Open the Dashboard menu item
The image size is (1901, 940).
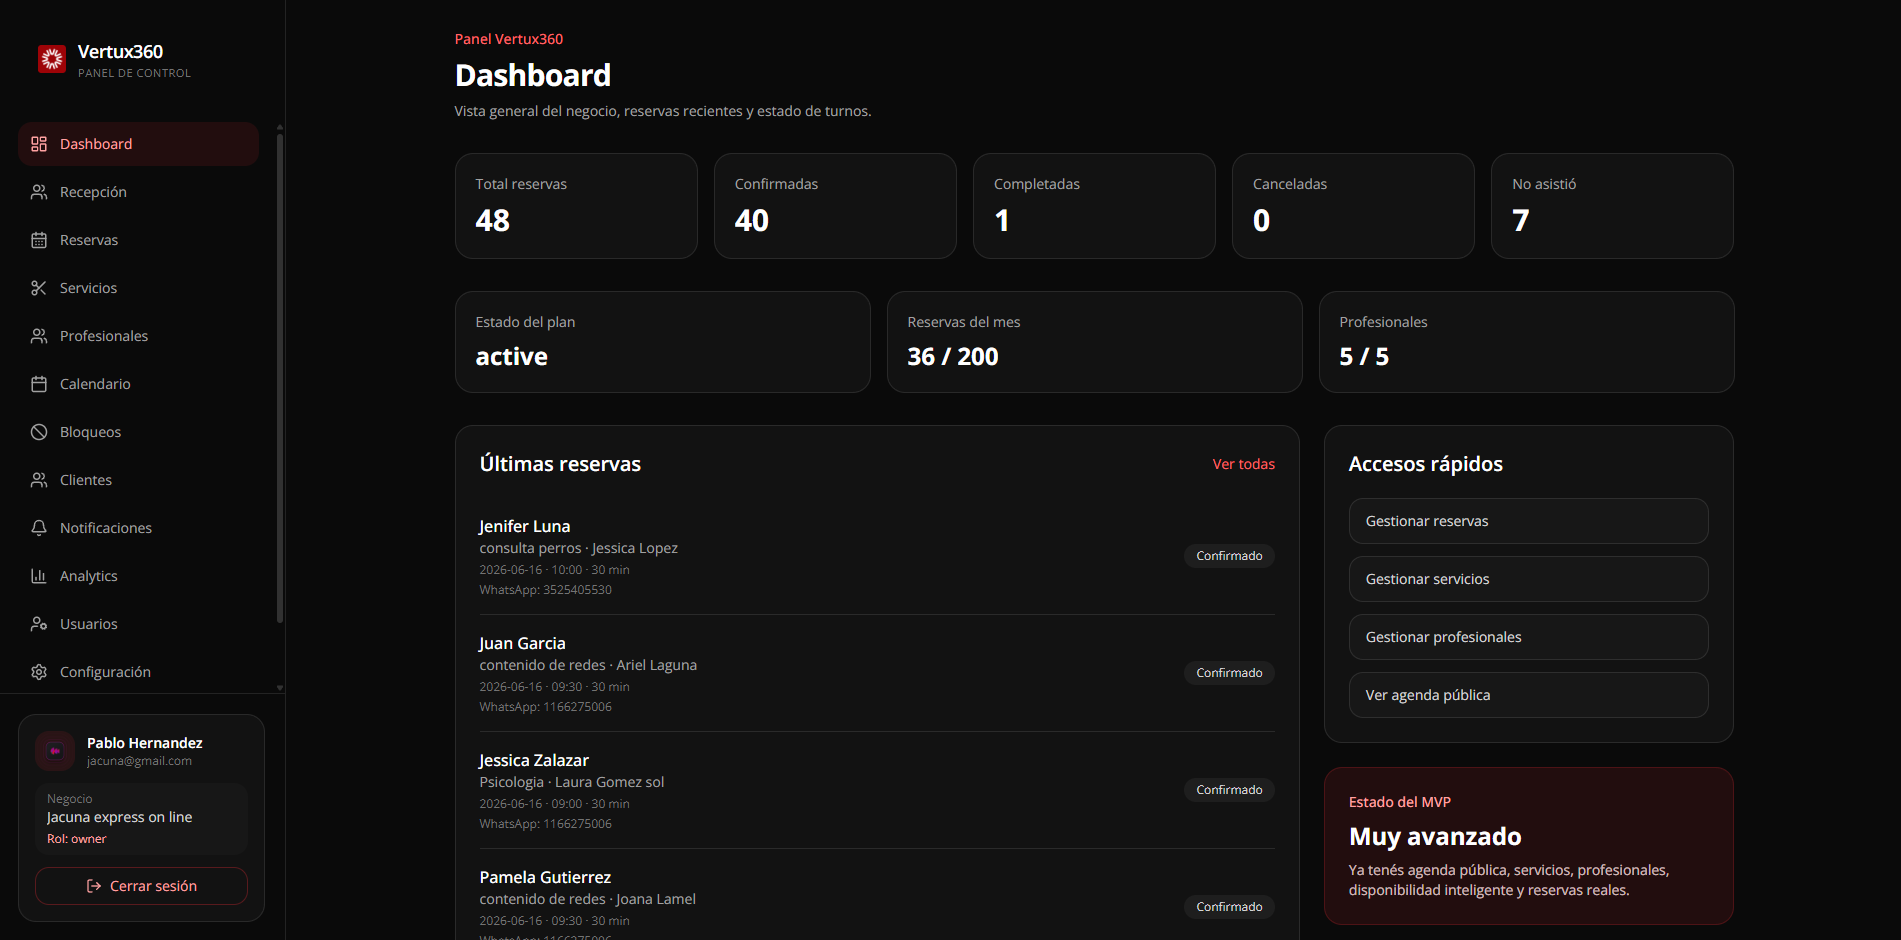pos(138,144)
